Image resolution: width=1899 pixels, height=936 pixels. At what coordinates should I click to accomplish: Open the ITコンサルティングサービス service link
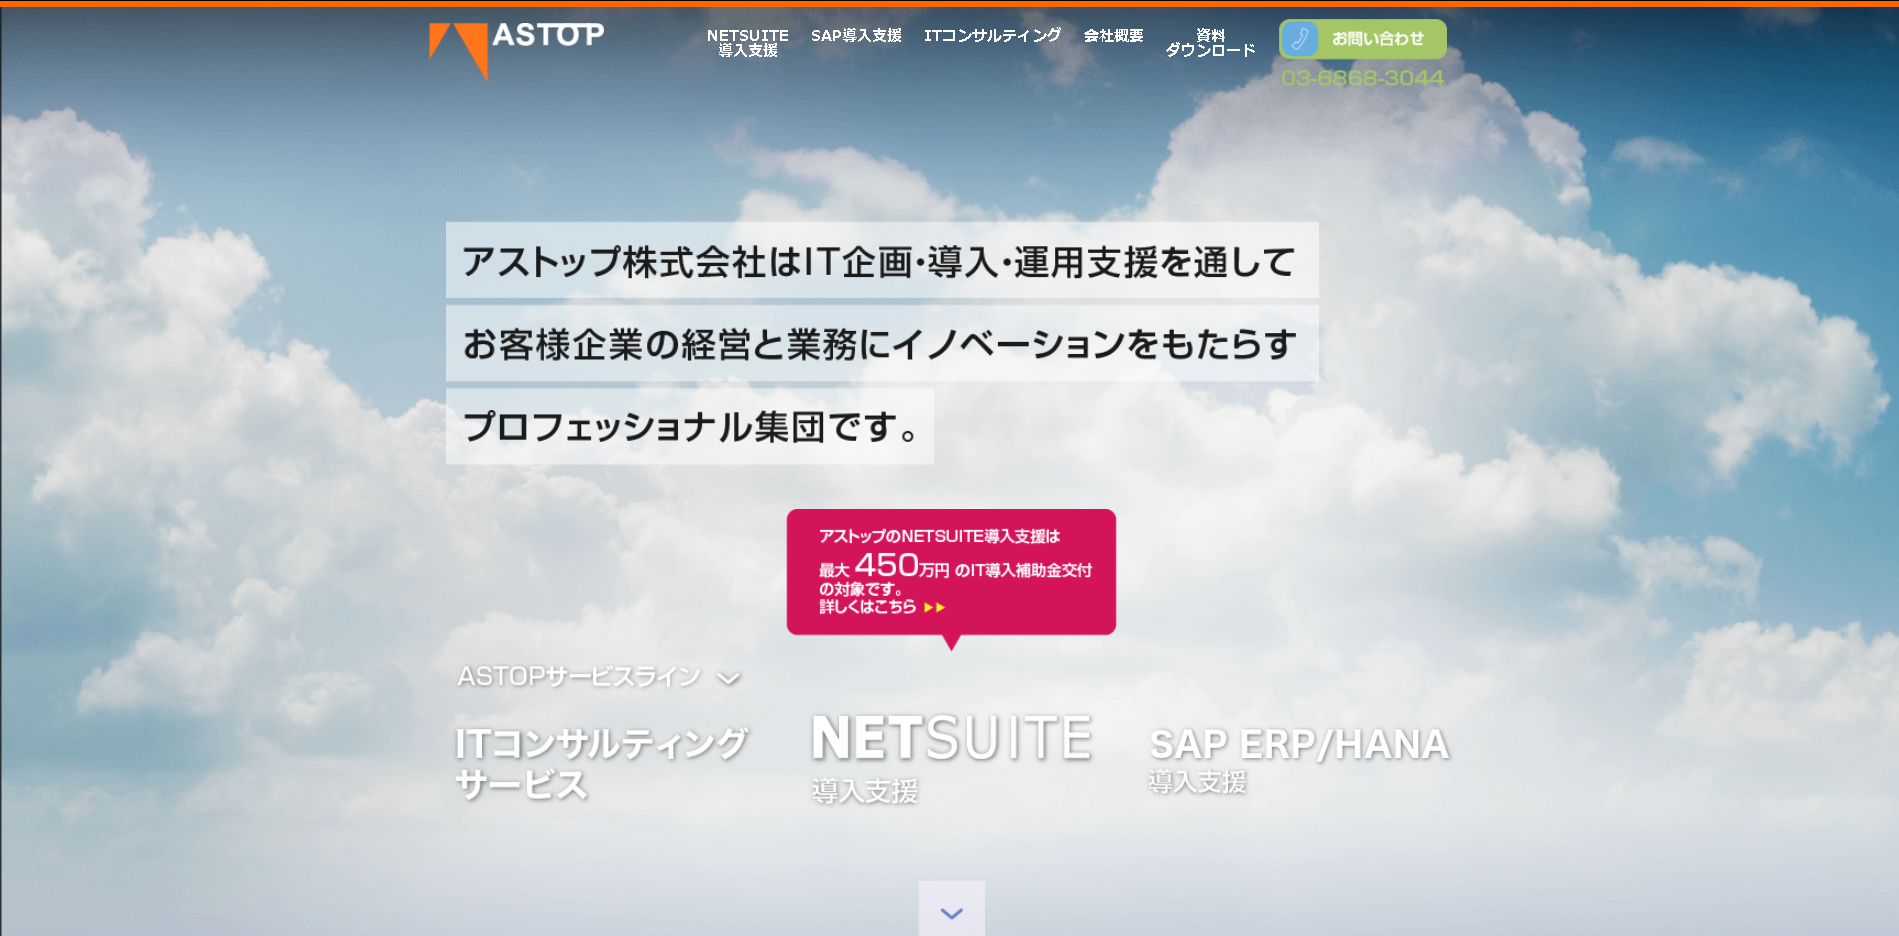coord(600,763)
